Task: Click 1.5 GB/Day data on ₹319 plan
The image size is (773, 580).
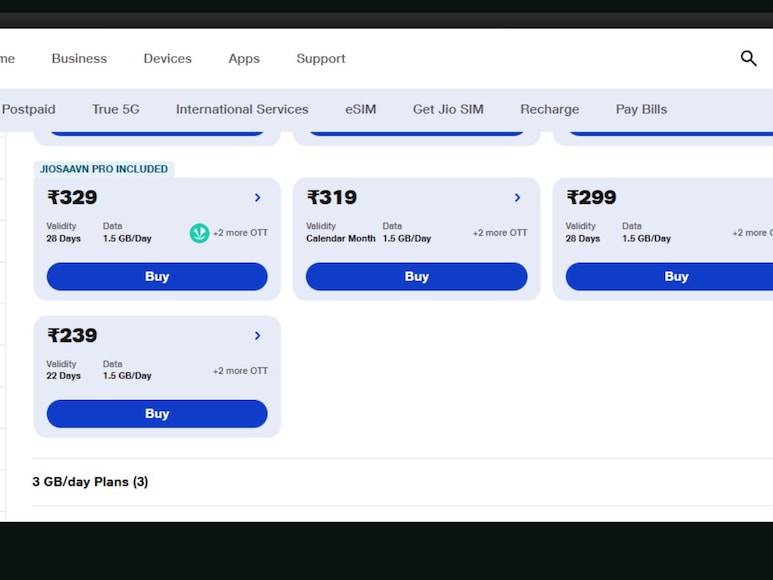Action: tap(407, 239)
